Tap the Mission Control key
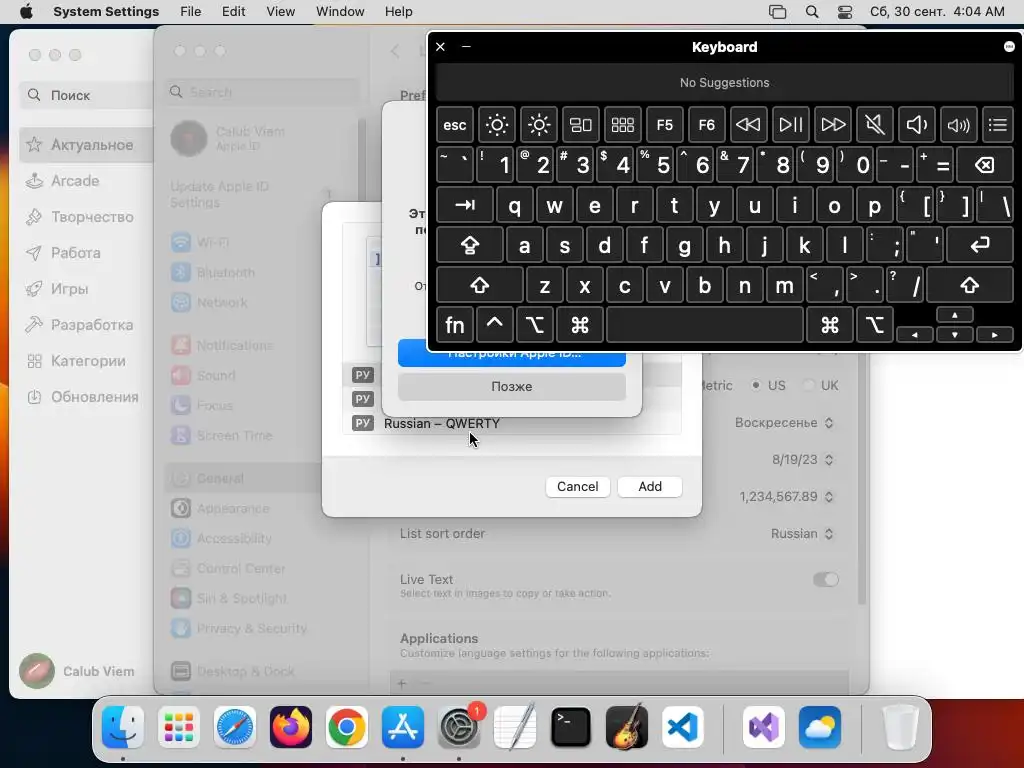Image resolution: width=1024 pixels, height=768 pixels. tap(581, 125)
